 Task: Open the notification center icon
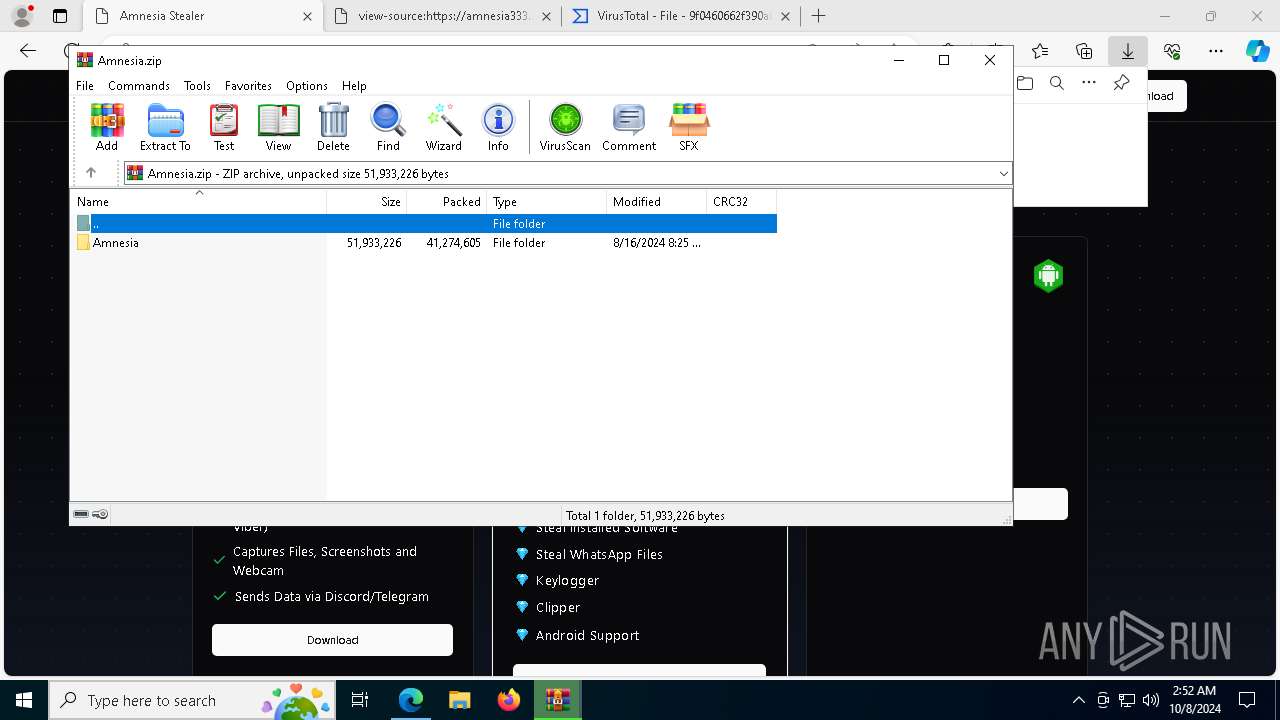[x=1247, y=700]
